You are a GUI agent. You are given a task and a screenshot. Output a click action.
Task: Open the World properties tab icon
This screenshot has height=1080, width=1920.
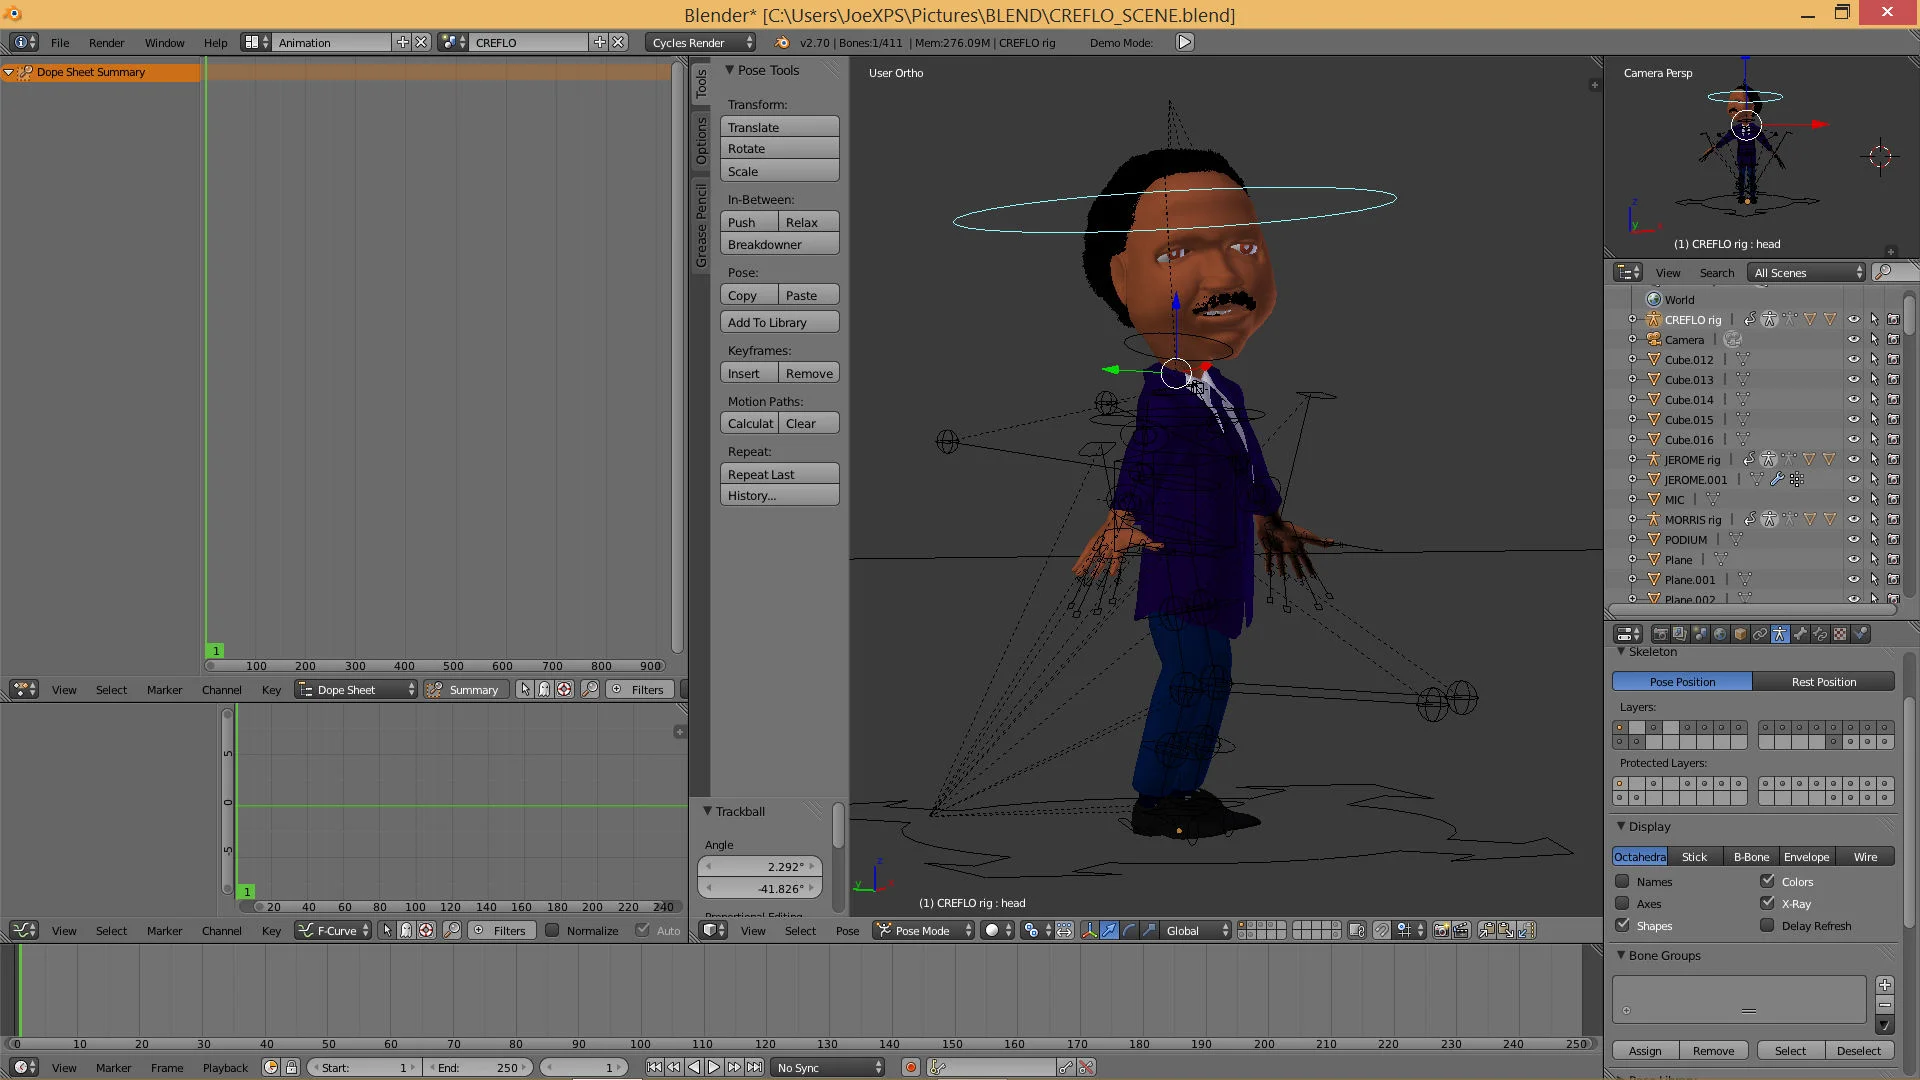coord(1720,634)
